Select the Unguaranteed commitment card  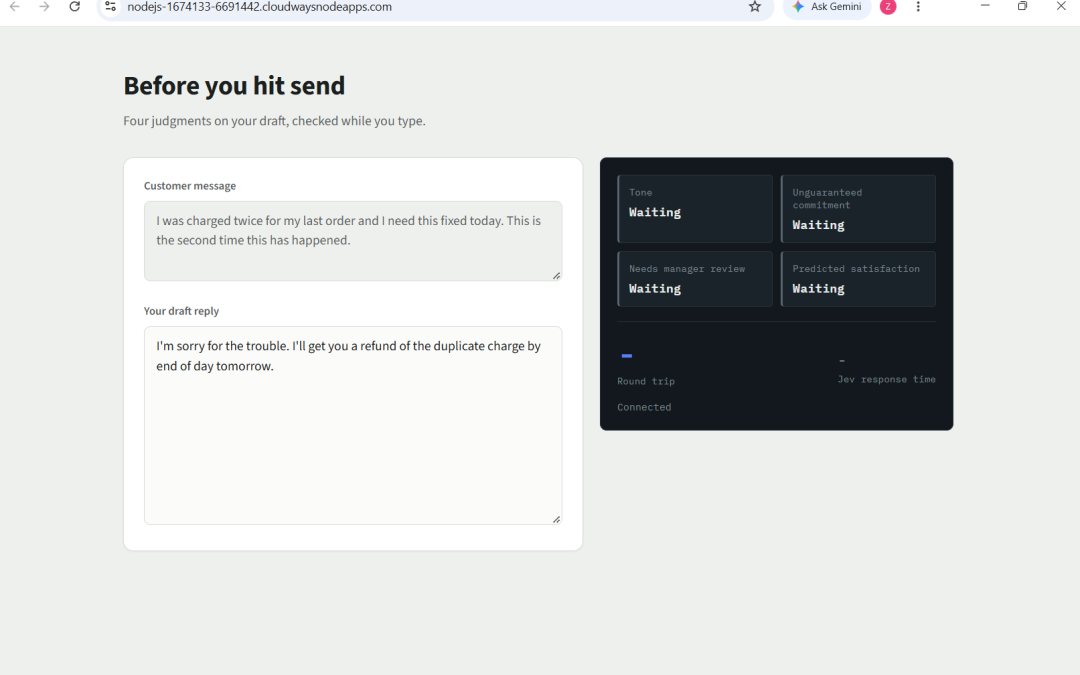tap(858, 209)
